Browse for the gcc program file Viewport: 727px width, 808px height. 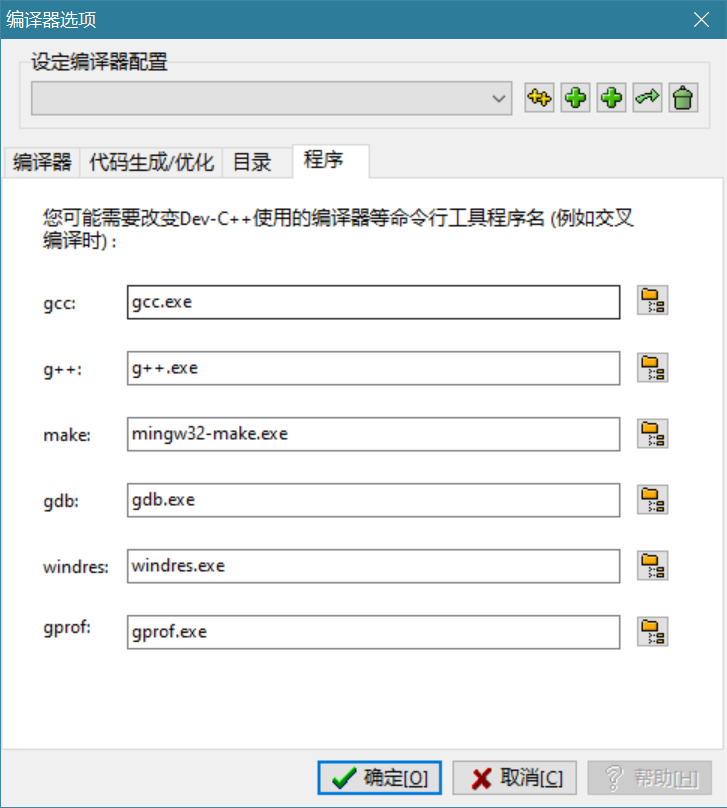[x=653, y=301]
